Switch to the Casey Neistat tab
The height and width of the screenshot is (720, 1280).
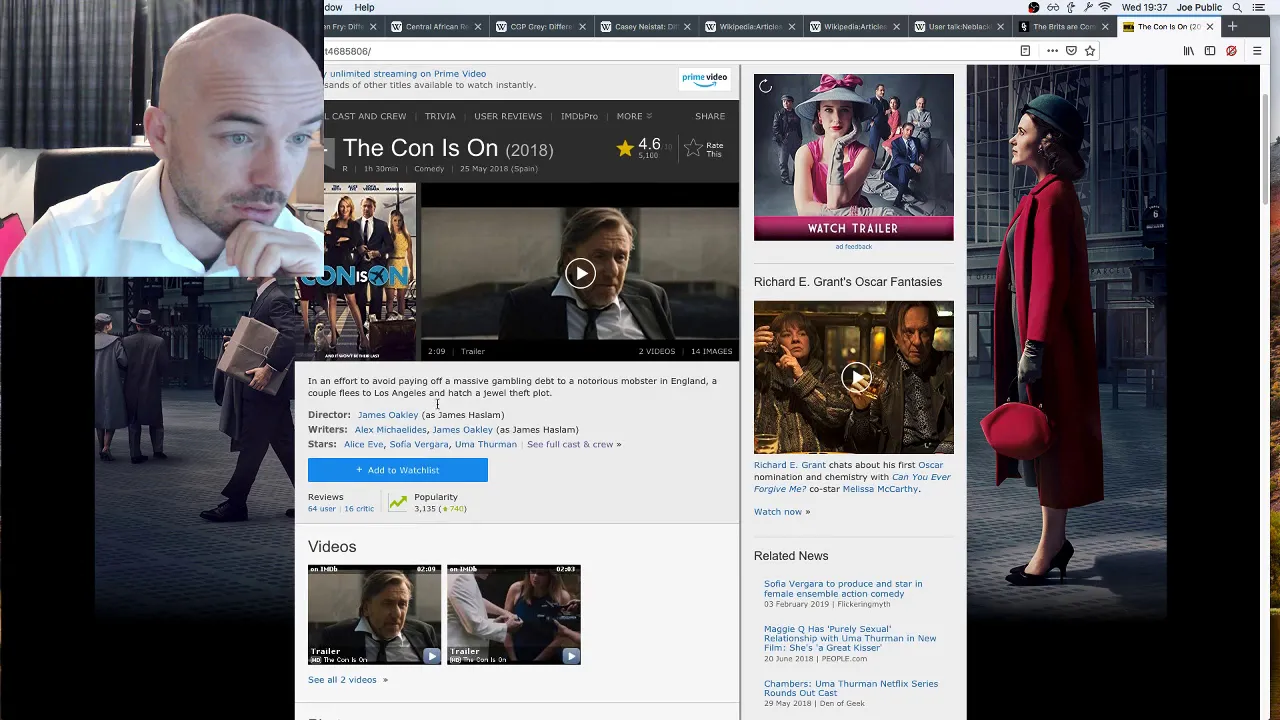pyautogui.click(x=645, y=27)
